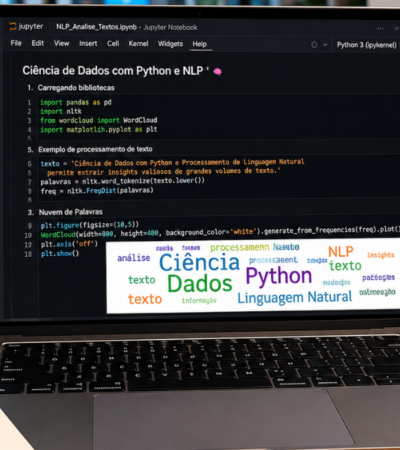Click the 'freq = nltk.FreqDist(palavras)' line
400x450 pixels.
97,191
